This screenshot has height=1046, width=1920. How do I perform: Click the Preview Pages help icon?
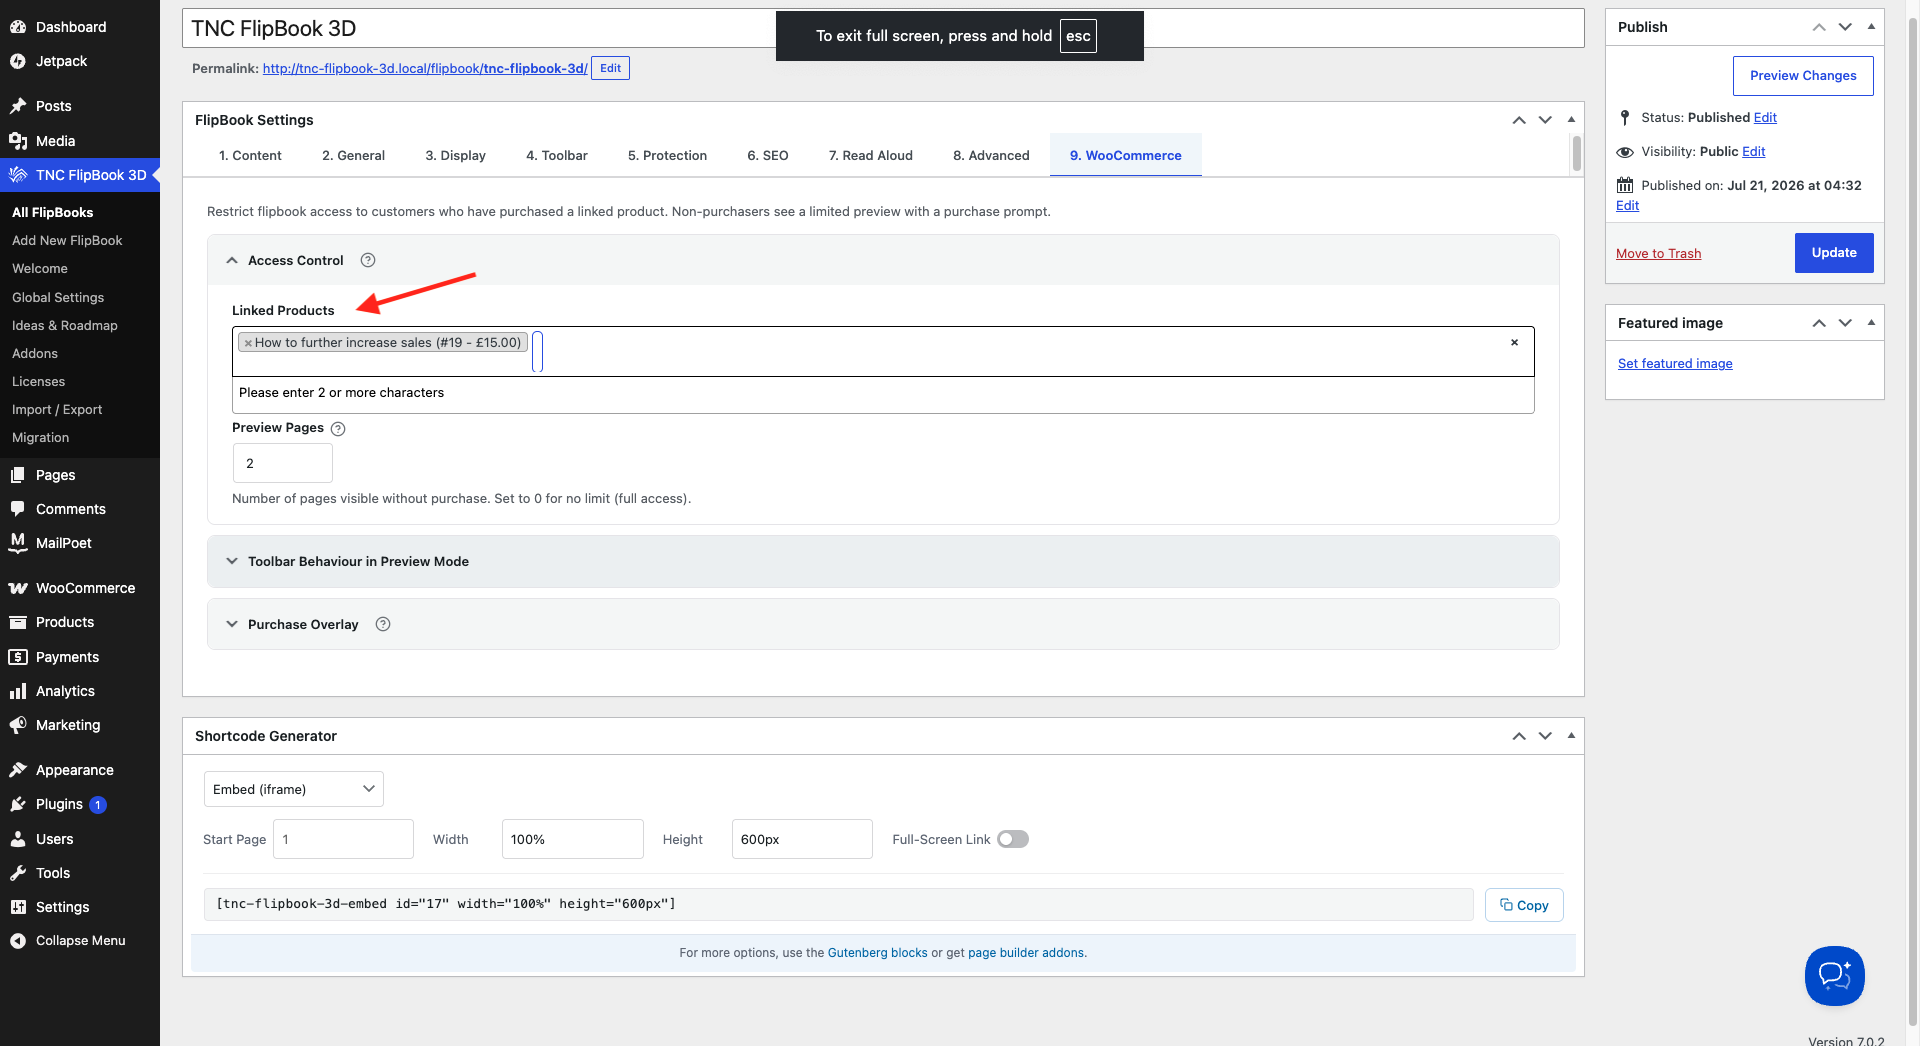click(x=338, y=429)
